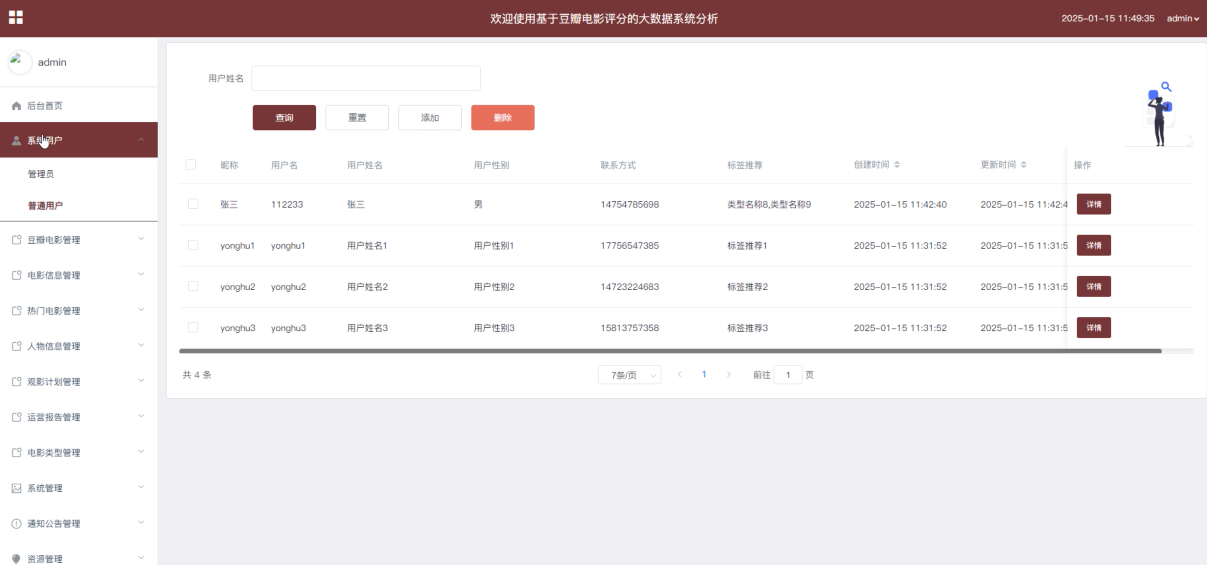Click the 查询 search button
Screen dimensions: 1207x565
pos(284,118)
